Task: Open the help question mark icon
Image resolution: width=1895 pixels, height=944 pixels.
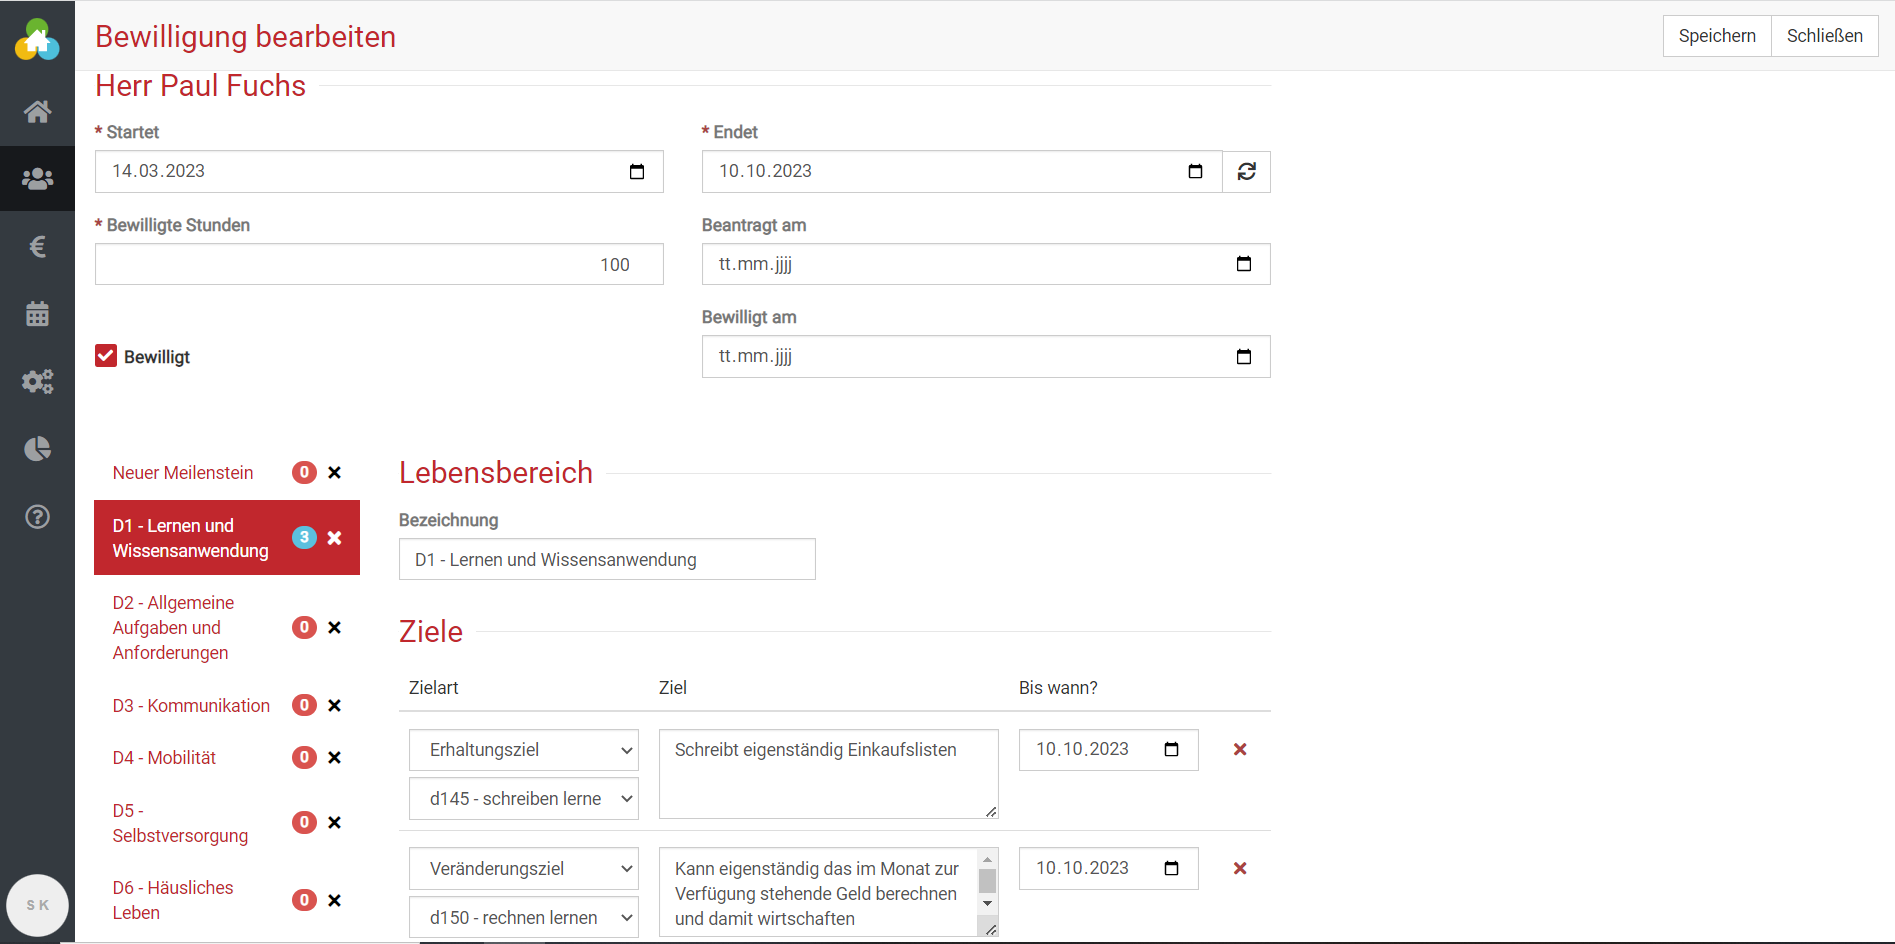Action: pos(37,517)
